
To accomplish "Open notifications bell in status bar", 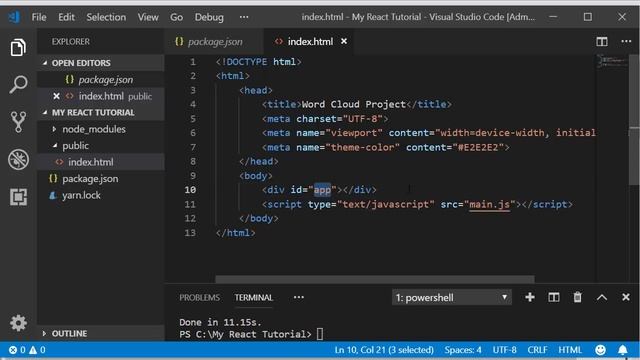I will coord(622,350).
